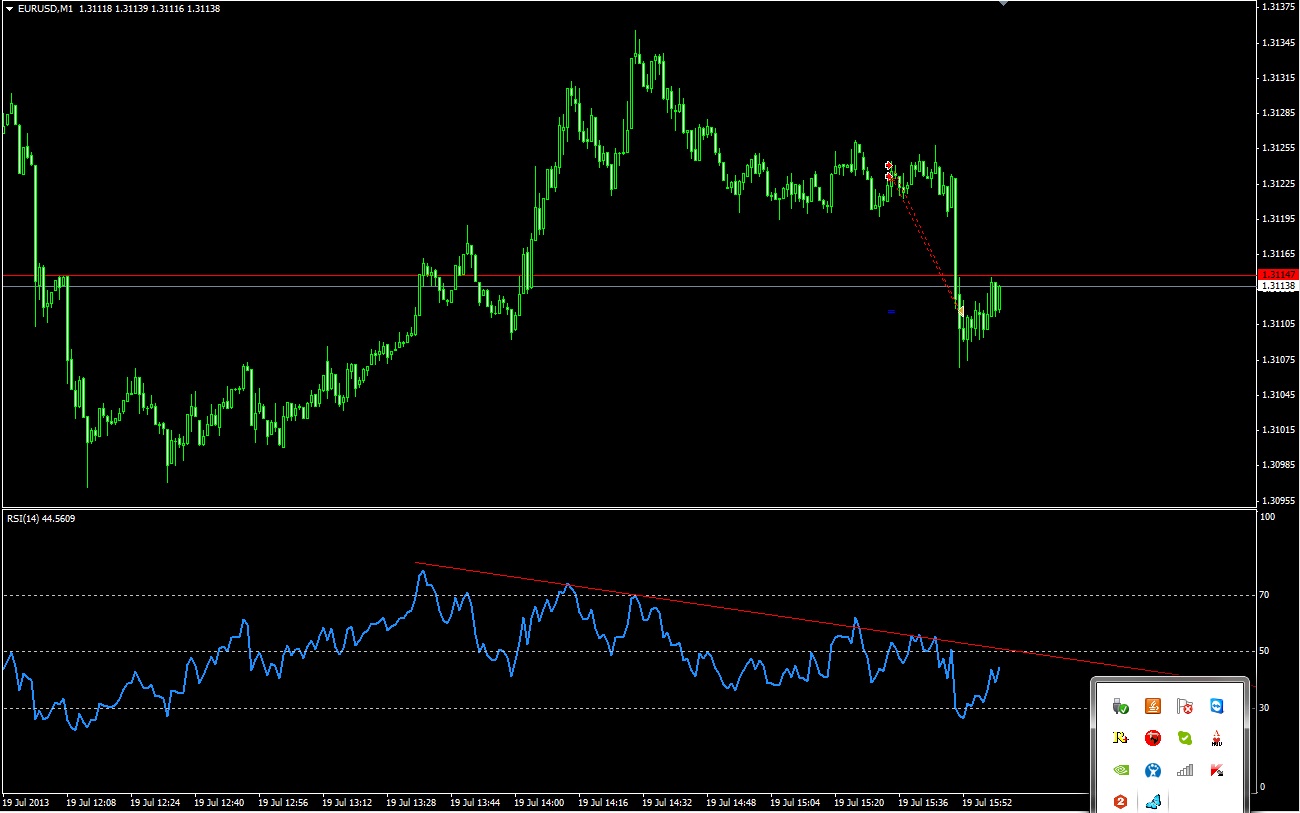Screen dimensions: 1300x813
Task: Open the green Skype status tray icon
Action: point(1185,739)
